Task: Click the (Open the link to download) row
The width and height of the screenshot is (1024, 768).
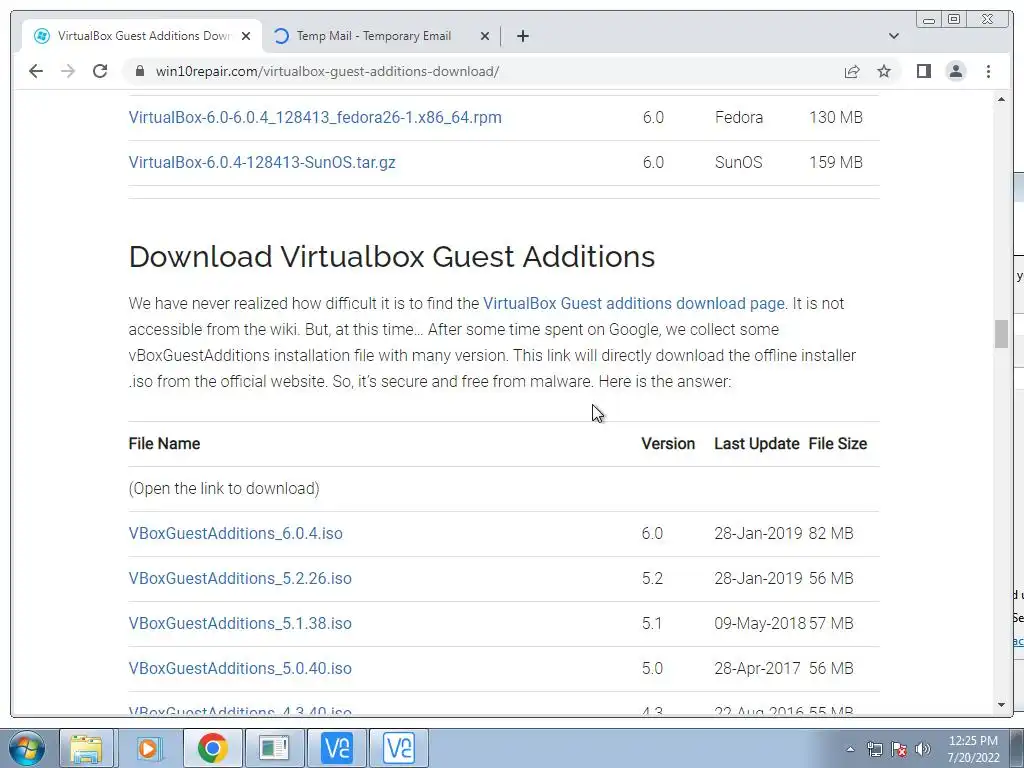Action: point(504,488)
